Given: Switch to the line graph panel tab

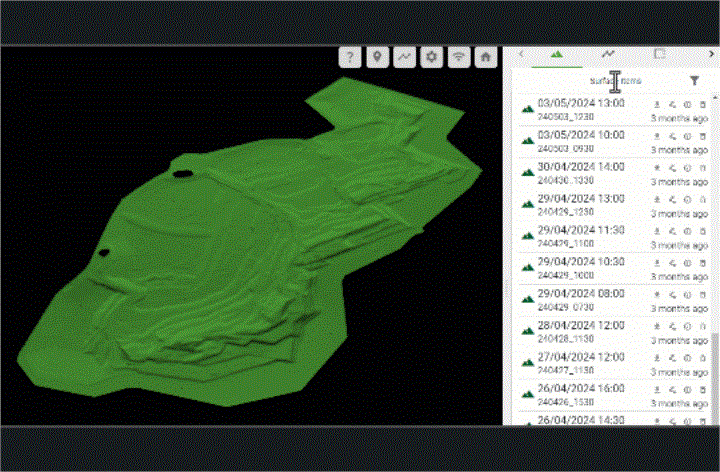Looking at the screenshot, I should pos(608,54).
